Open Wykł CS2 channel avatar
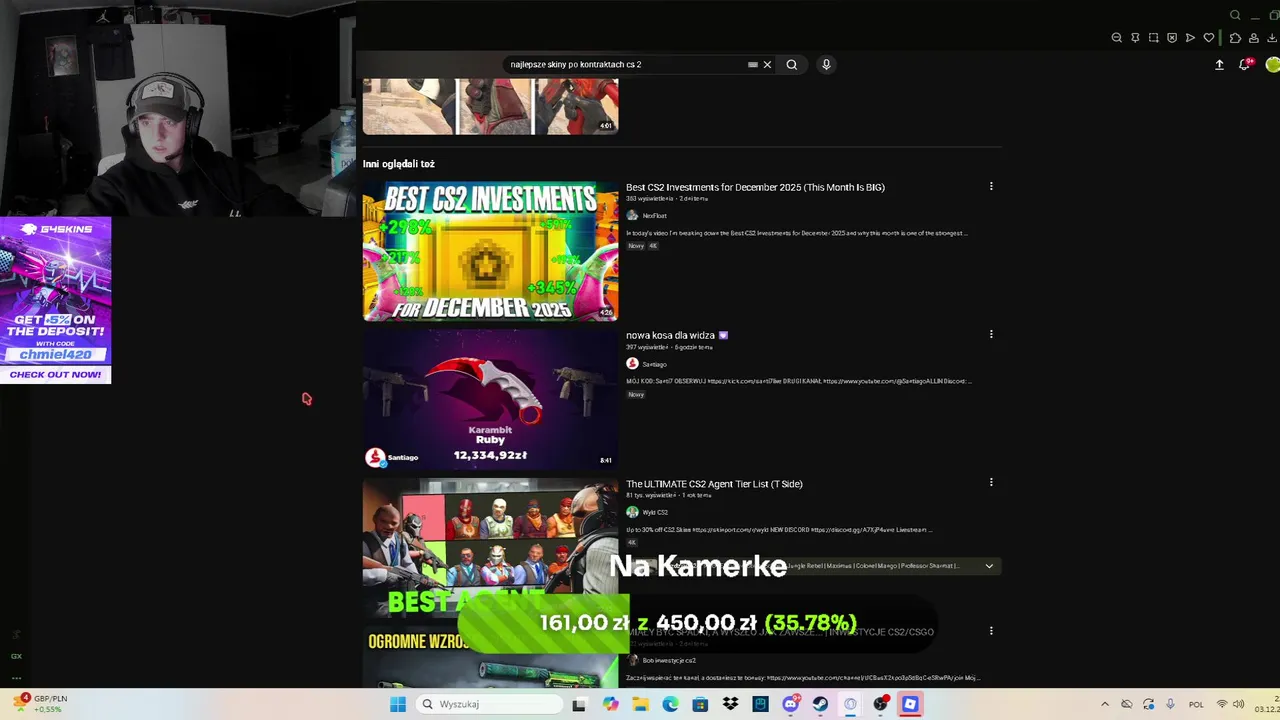This screenshot has width=1280, height=720. [632, 512]
